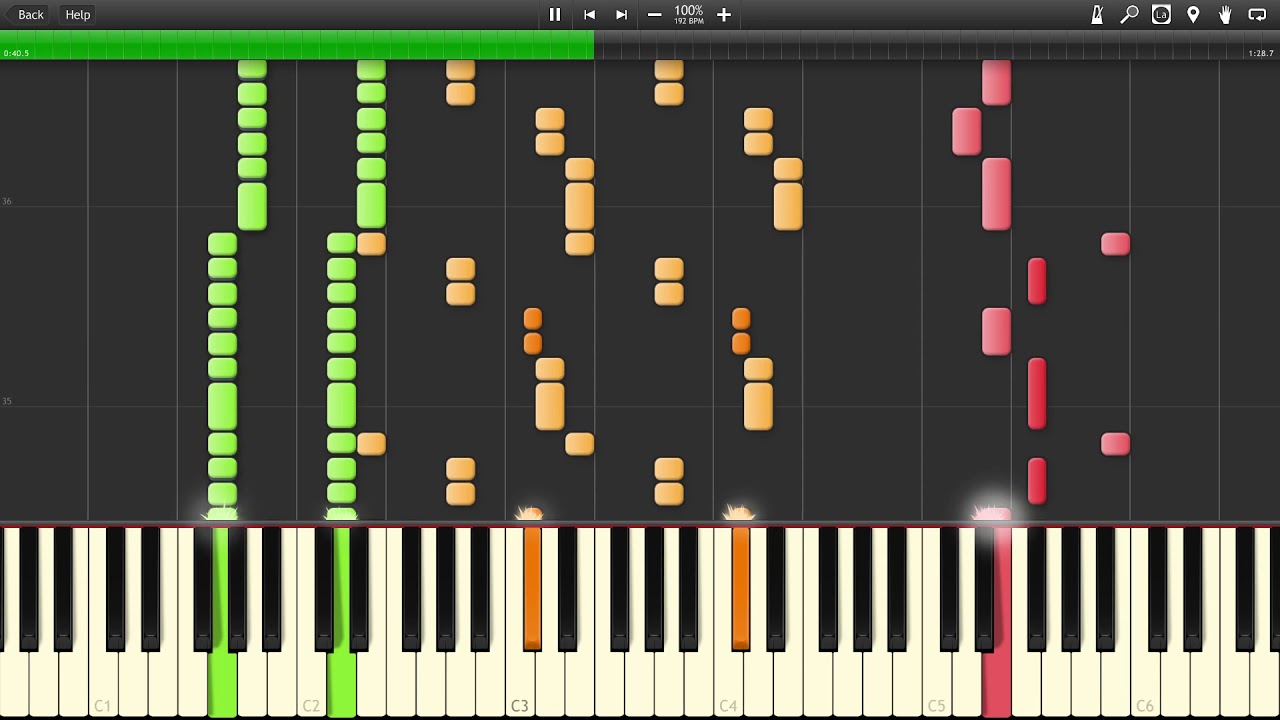
Task: Go Back to the previous screen
Action: [30, 14]
